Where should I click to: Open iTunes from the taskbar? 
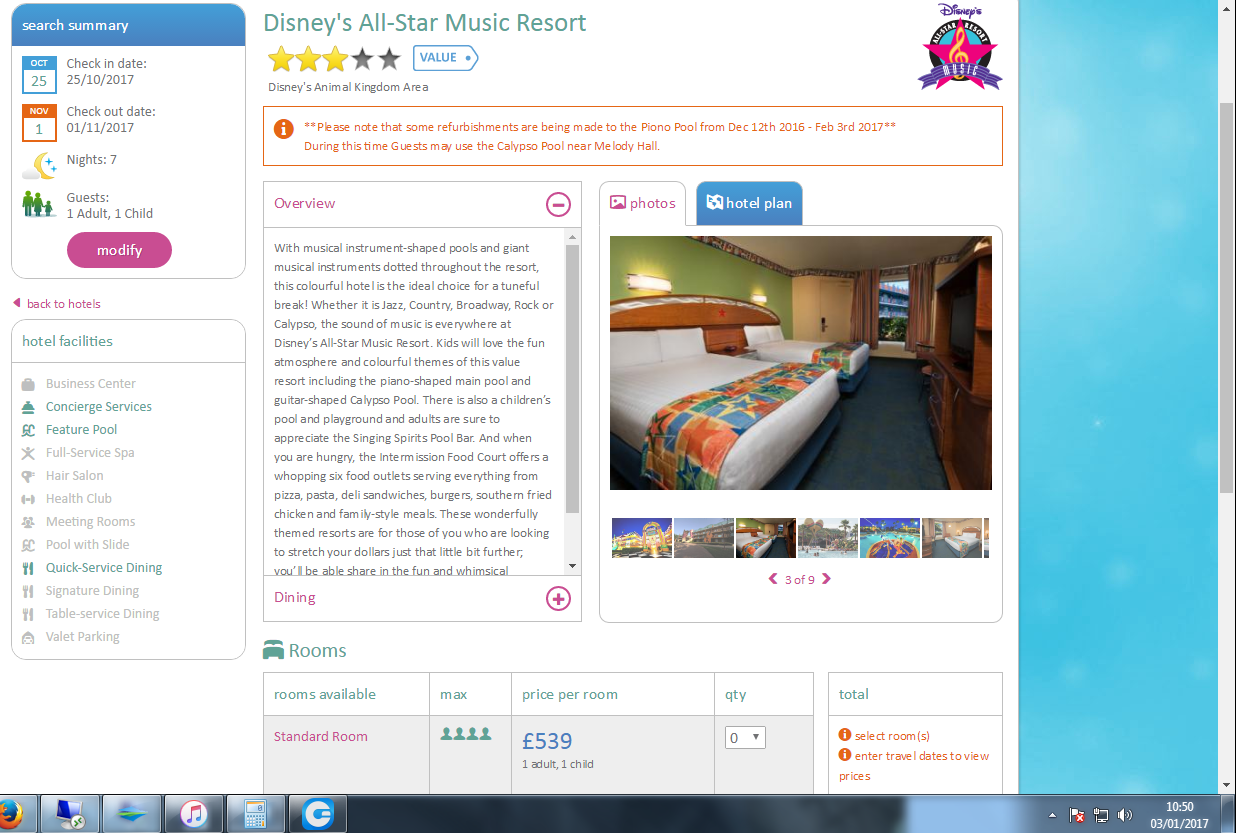(194, 813)
